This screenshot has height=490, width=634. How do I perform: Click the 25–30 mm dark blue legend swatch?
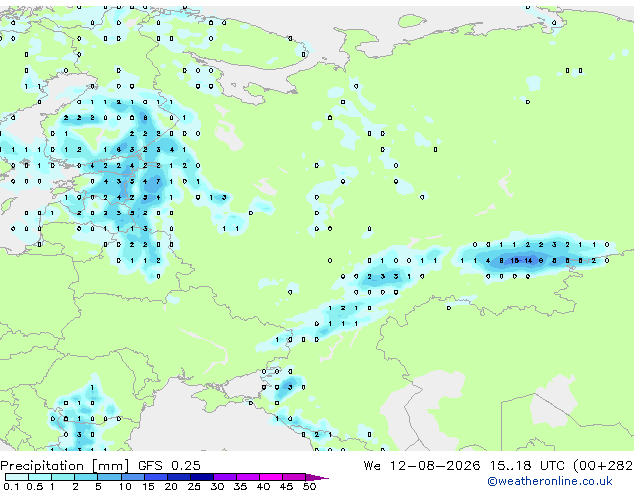[x=202, y=477]
